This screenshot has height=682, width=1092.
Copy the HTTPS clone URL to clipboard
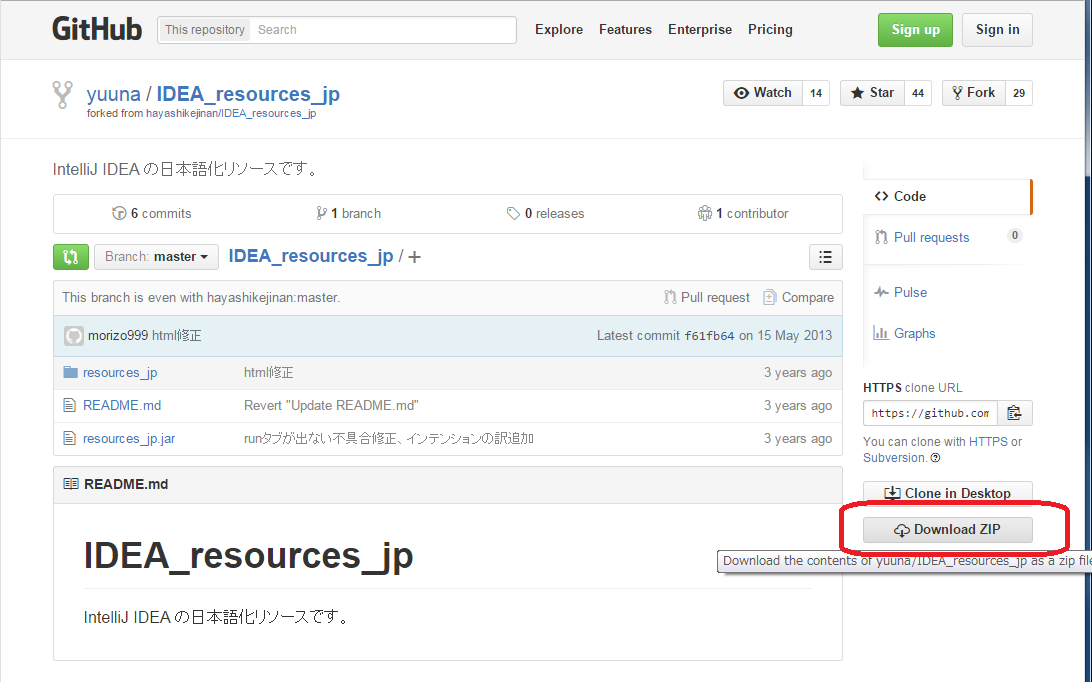pos(1015,413)
